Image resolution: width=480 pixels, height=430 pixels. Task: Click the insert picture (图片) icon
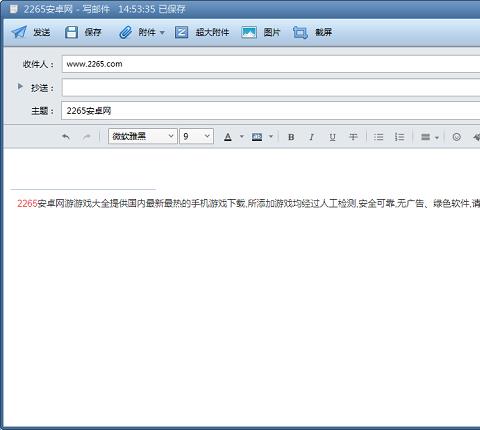coord(249,32)
